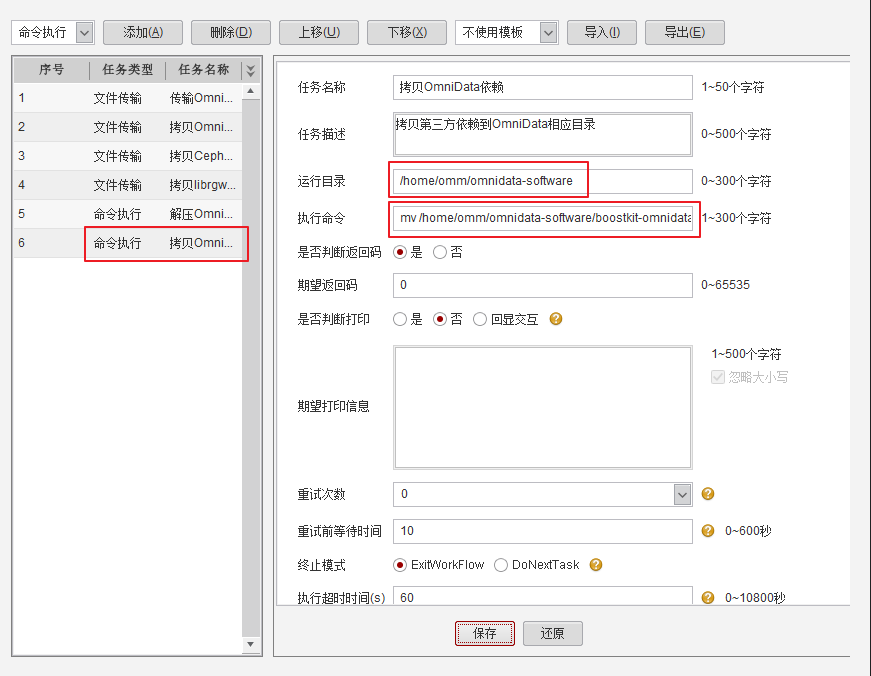Click 序号 column header

(51, 70)
